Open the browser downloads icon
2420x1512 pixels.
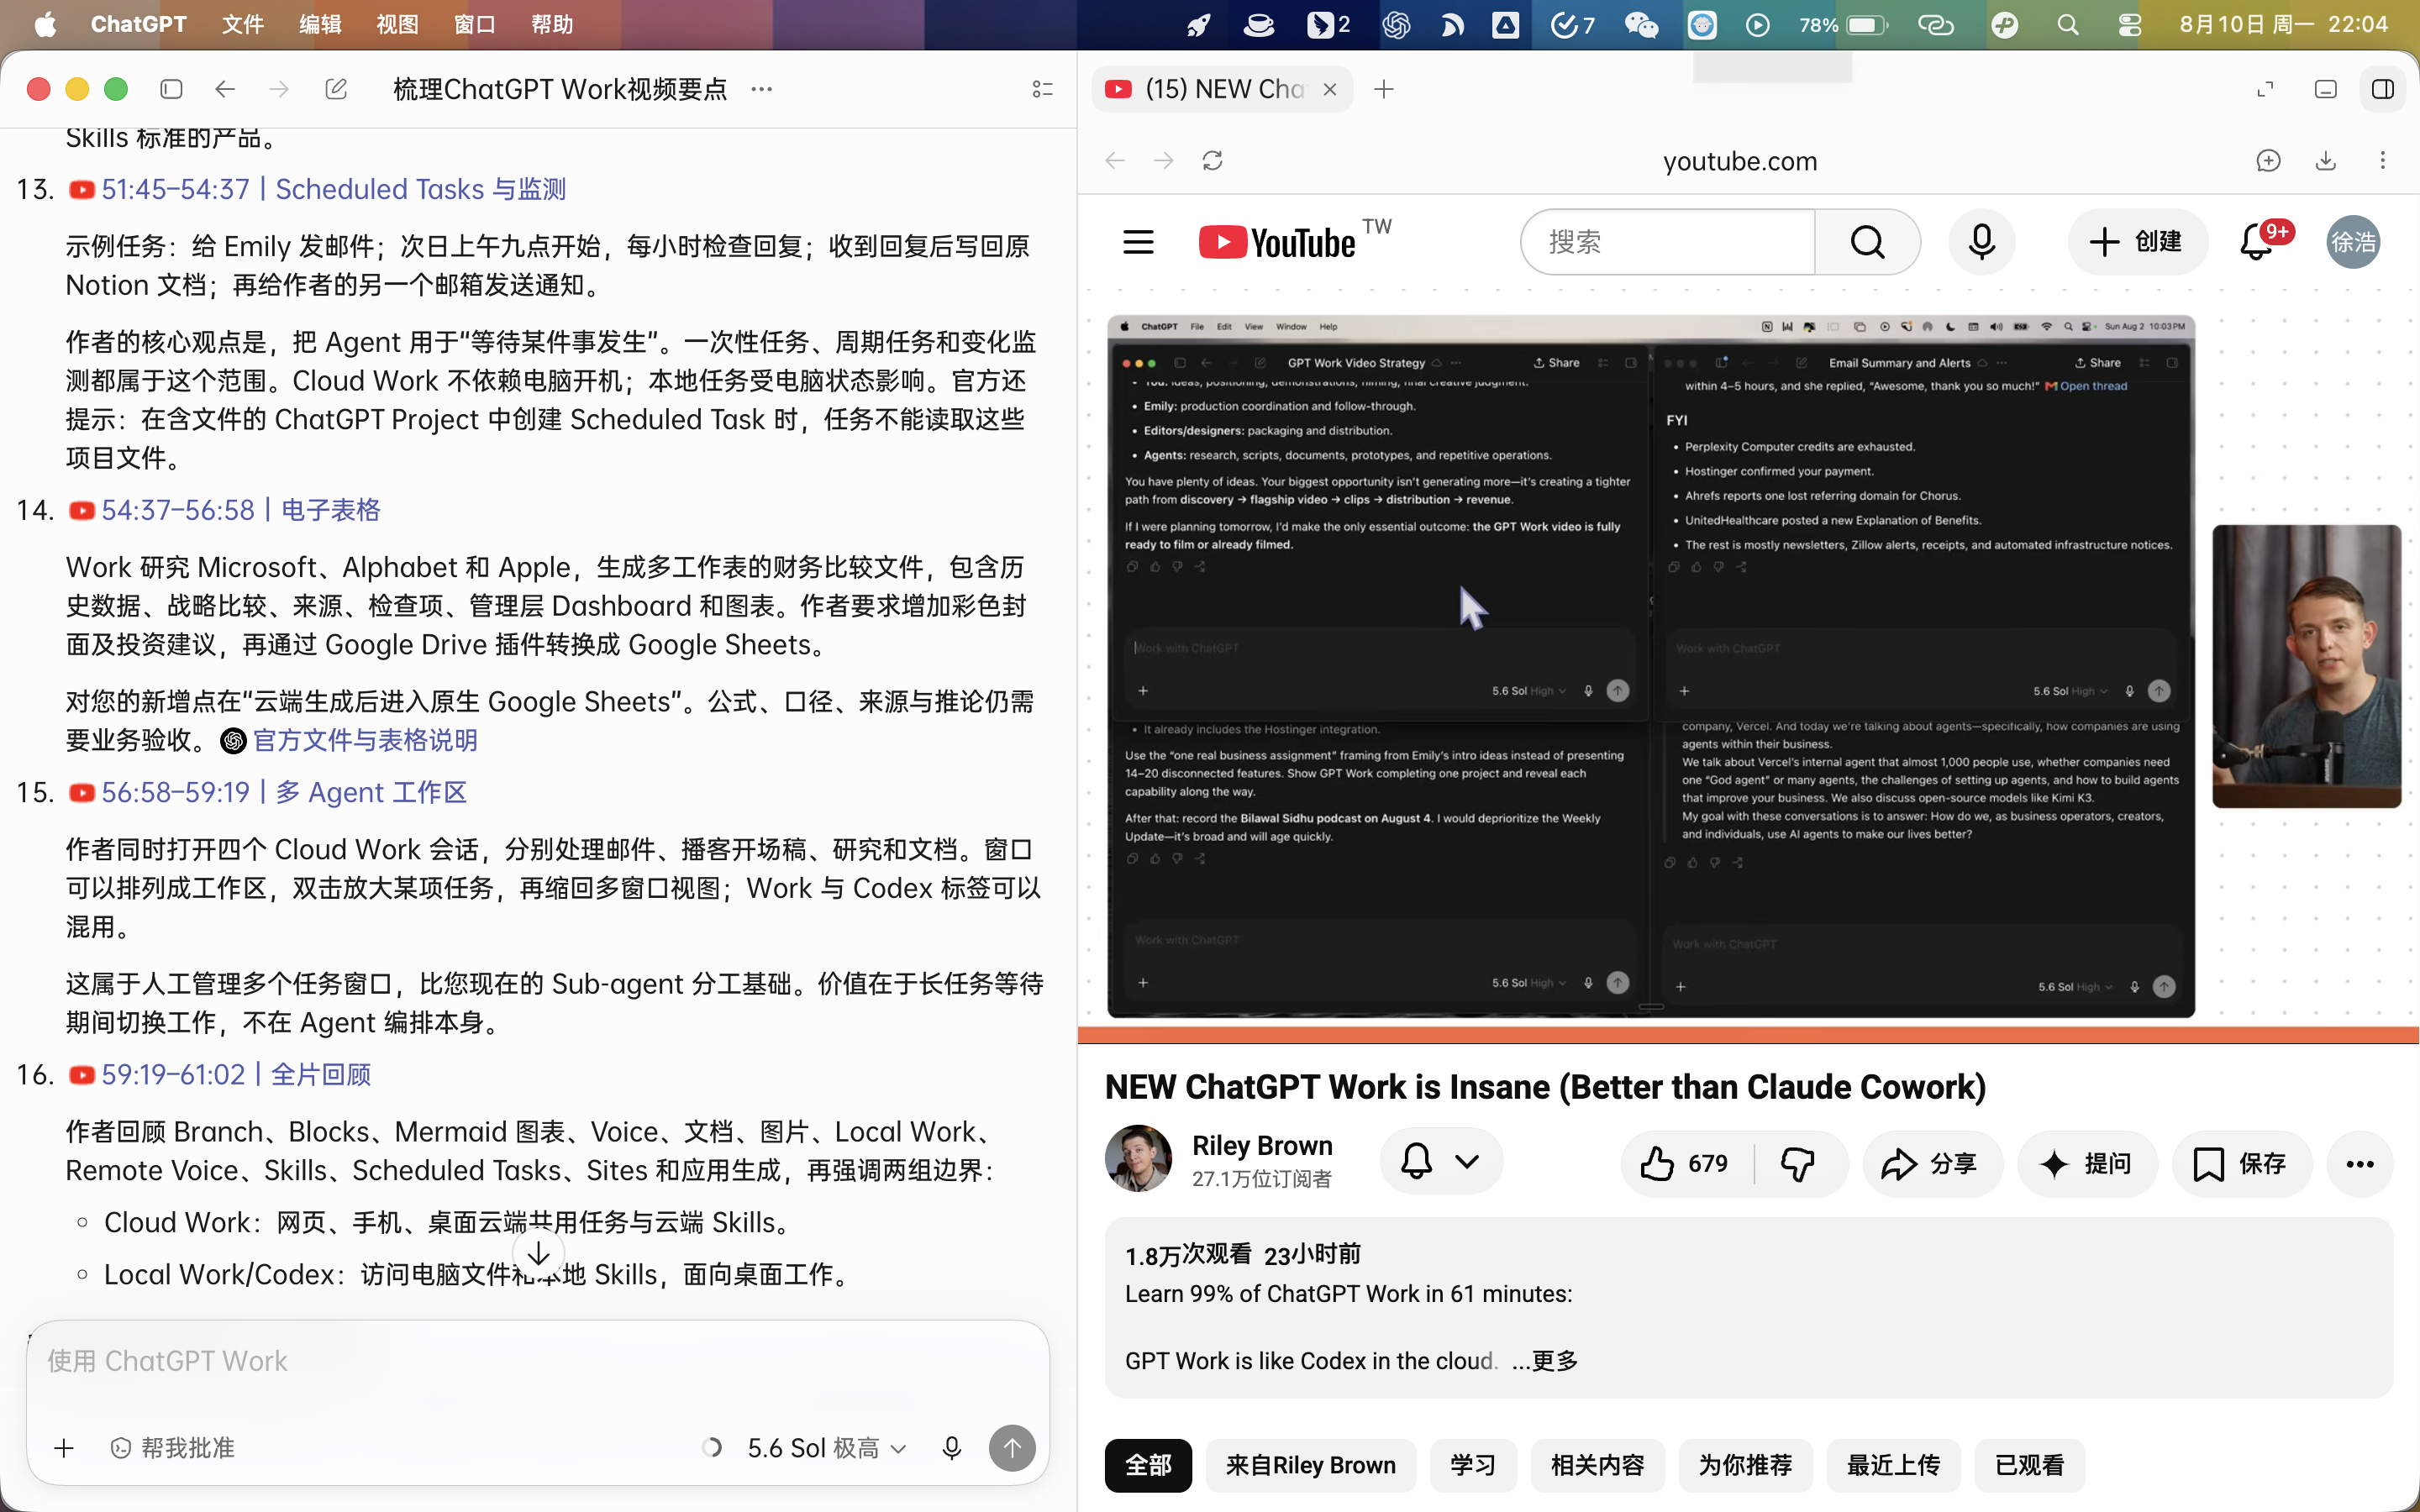click(x=2326, y=161)
